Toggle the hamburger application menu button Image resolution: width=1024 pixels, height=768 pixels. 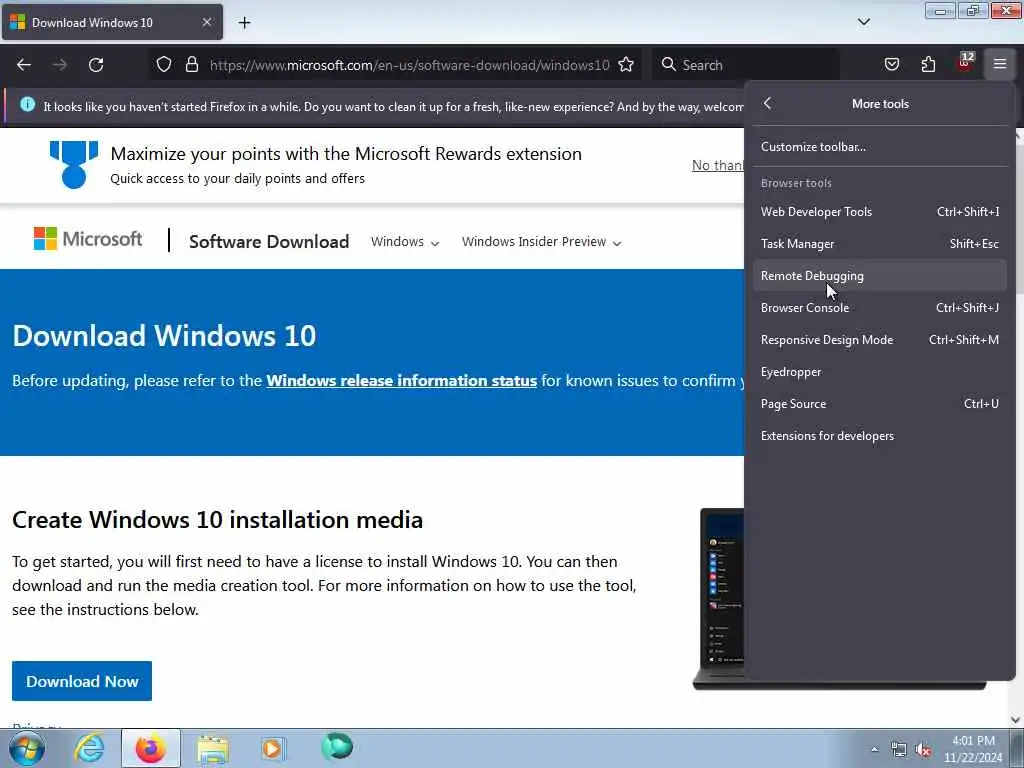[x=999, y=64]
